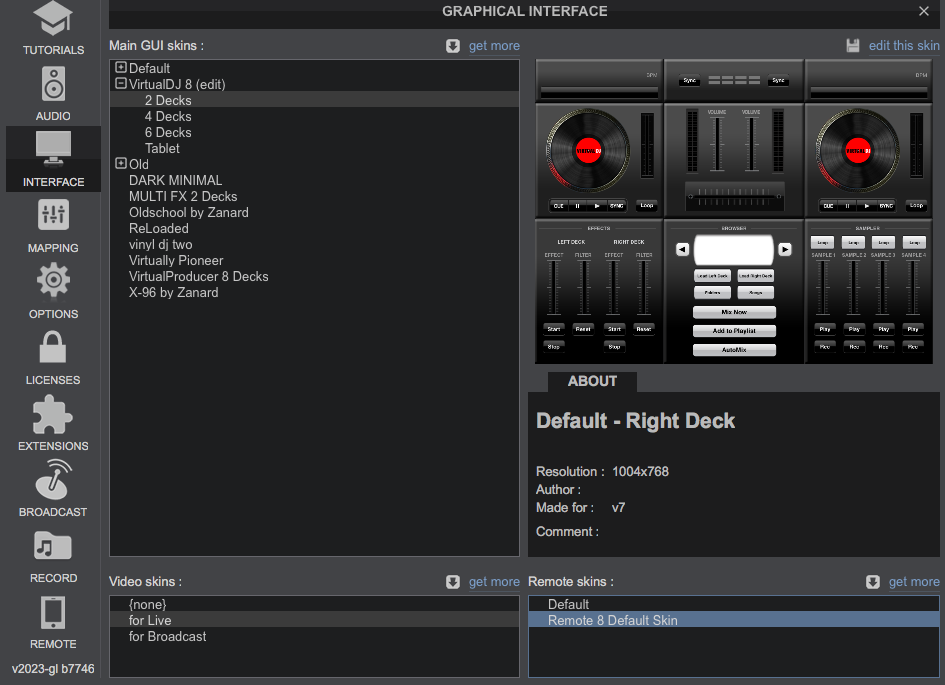Select {none} in Video skins list
The image size is (945, 685).
tap(314, 604)
